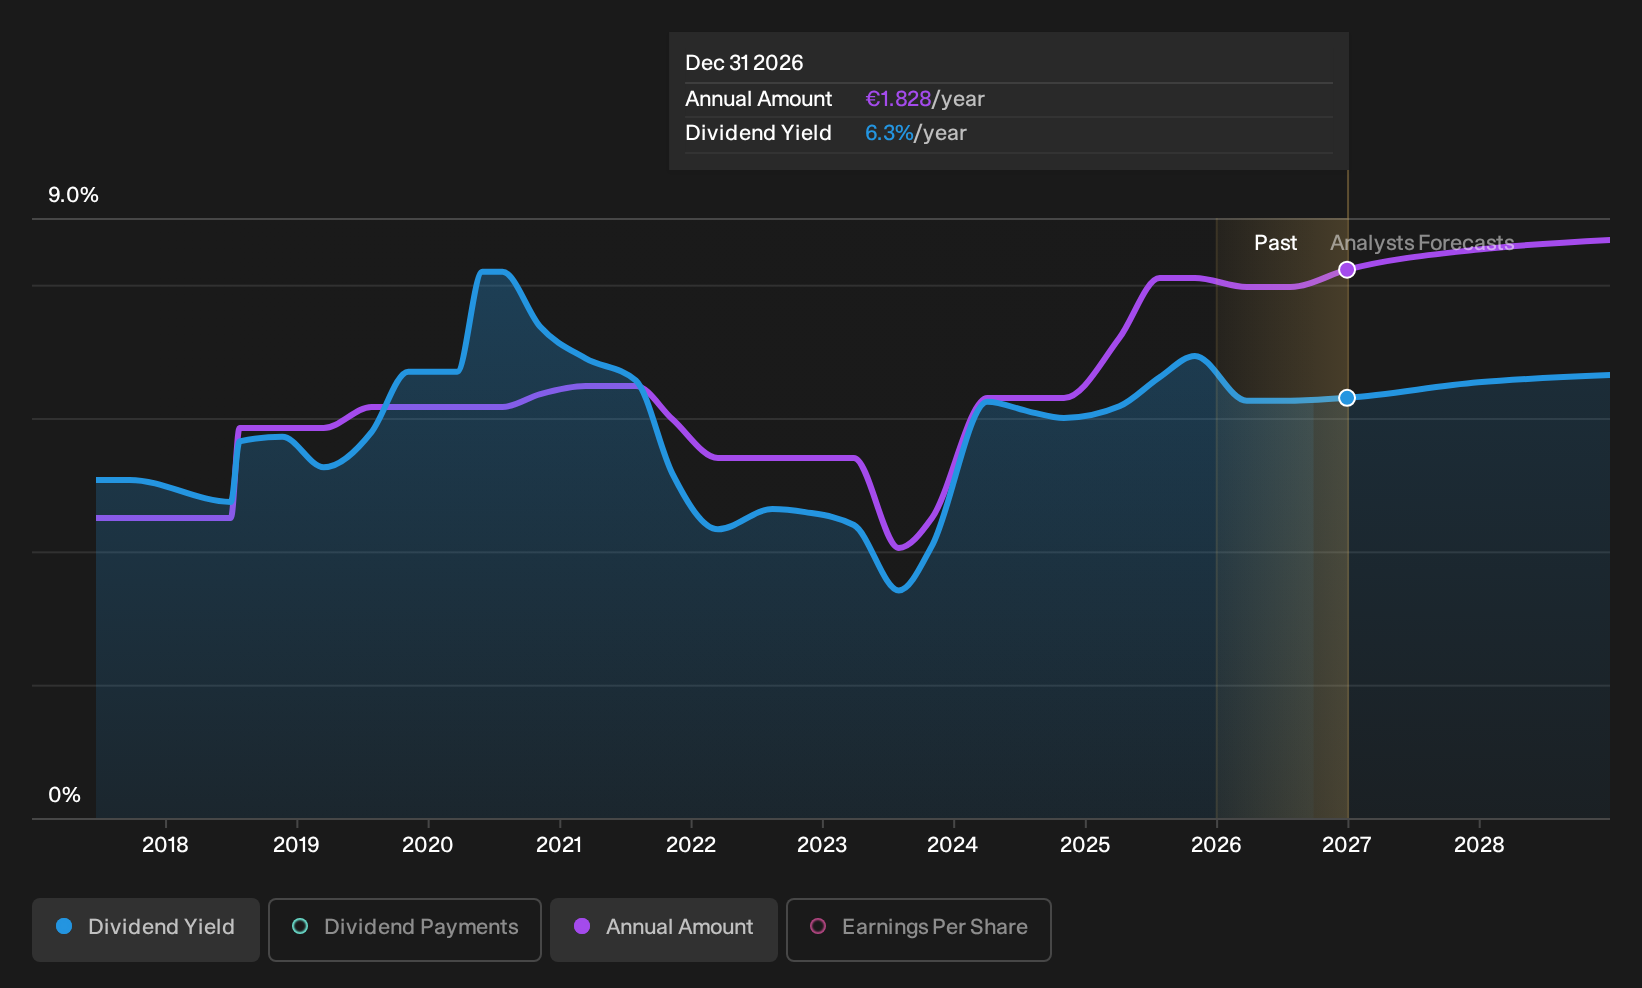The image size is (1642, 988).
Task: Click the 2027 x-axis label
Action: [x=1347, y=845]
